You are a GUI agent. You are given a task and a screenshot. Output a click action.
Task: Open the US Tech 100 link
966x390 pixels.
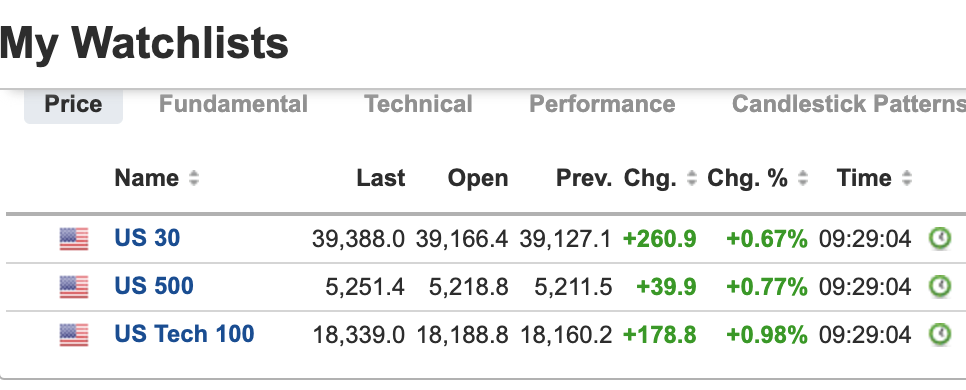[x=184, y=334]
